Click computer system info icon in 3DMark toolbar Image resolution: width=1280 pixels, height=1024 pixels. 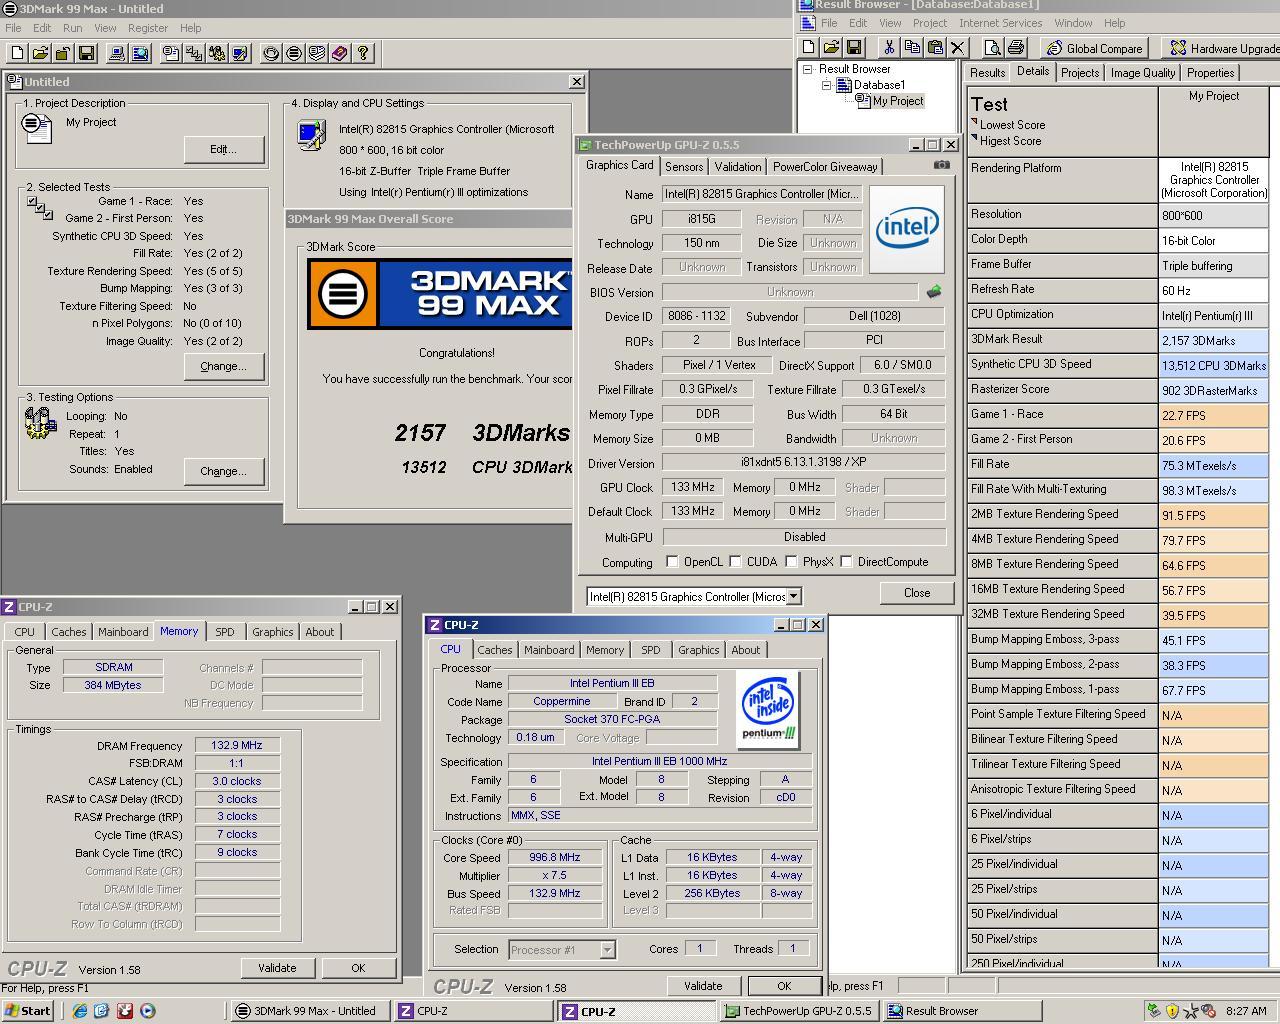pos(117,53)
